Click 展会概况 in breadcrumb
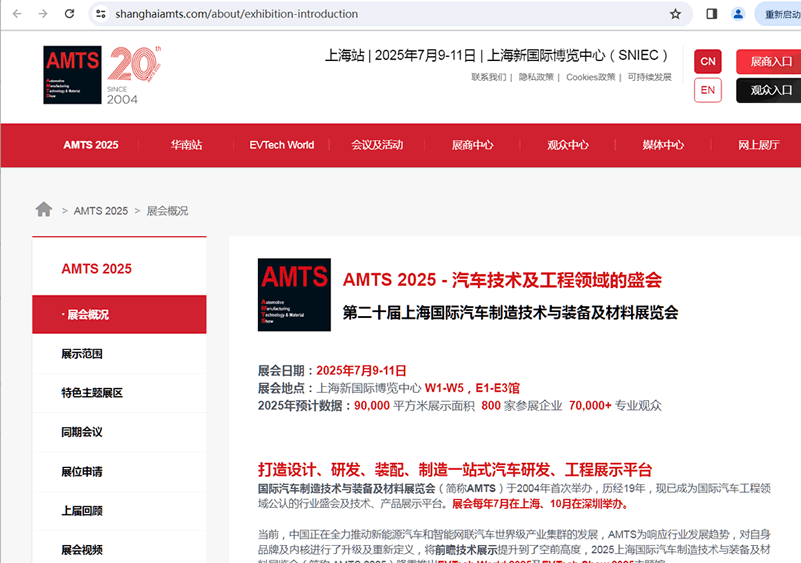Image resolution: width=801 pixels, height=563 pixels. click(x=167, y=211)
